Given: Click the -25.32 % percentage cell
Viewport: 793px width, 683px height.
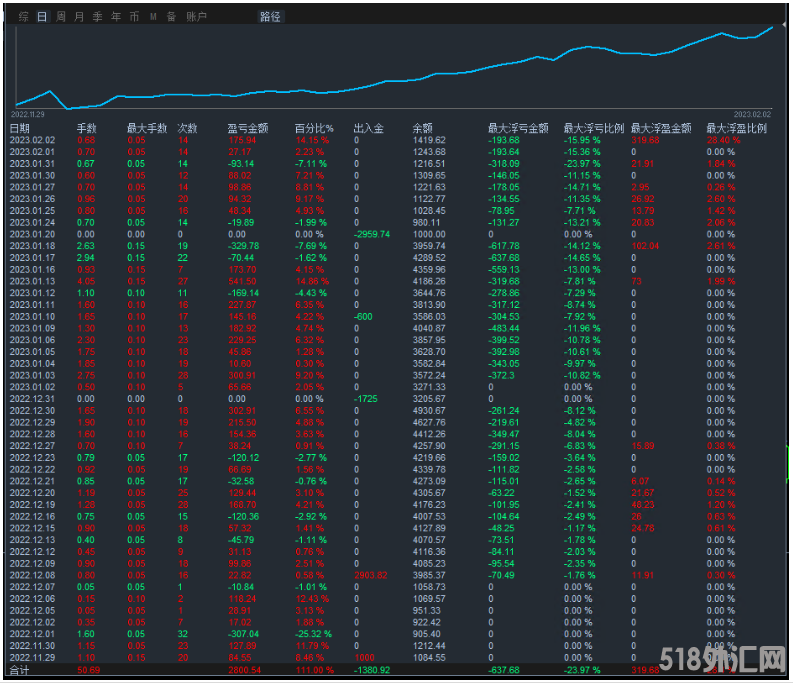Looking at the screenshot, I should pos(314,634).
